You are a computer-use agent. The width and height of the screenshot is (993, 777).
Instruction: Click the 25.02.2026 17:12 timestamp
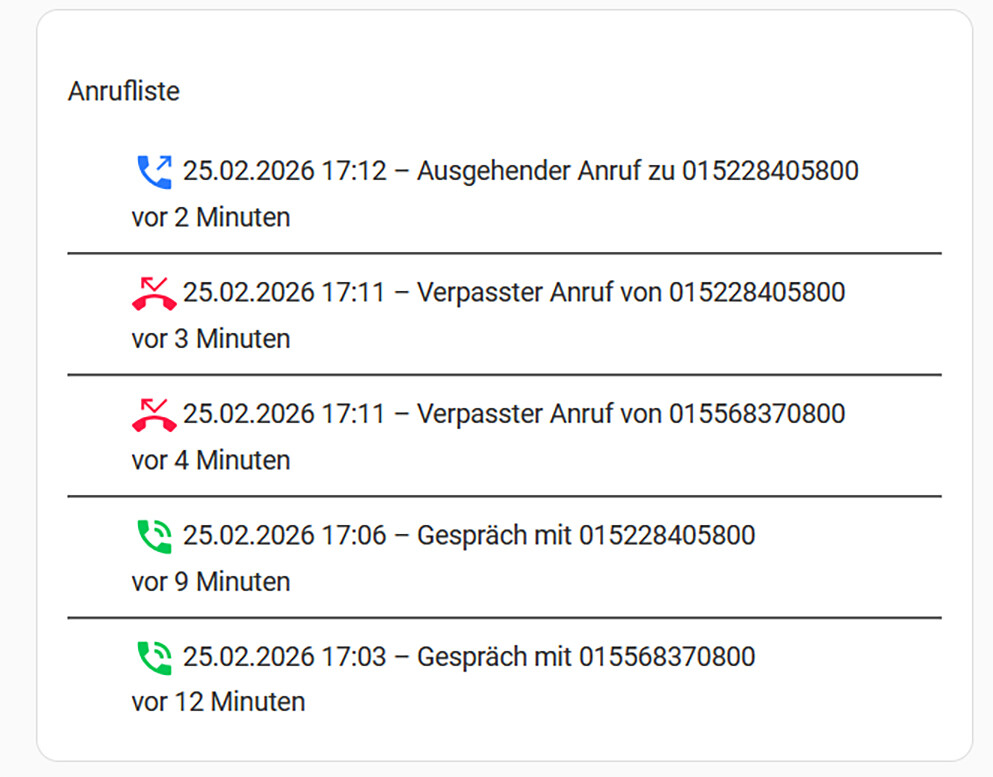pos(284,171)
